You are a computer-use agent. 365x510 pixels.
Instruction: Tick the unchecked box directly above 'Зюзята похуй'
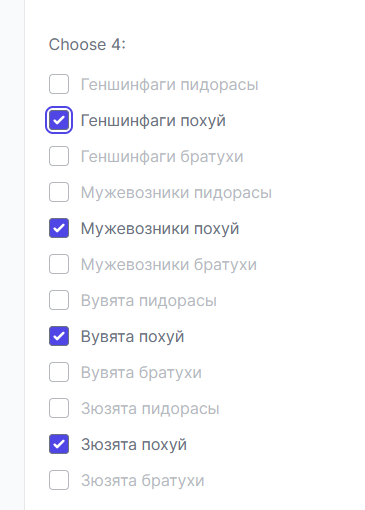59,408
